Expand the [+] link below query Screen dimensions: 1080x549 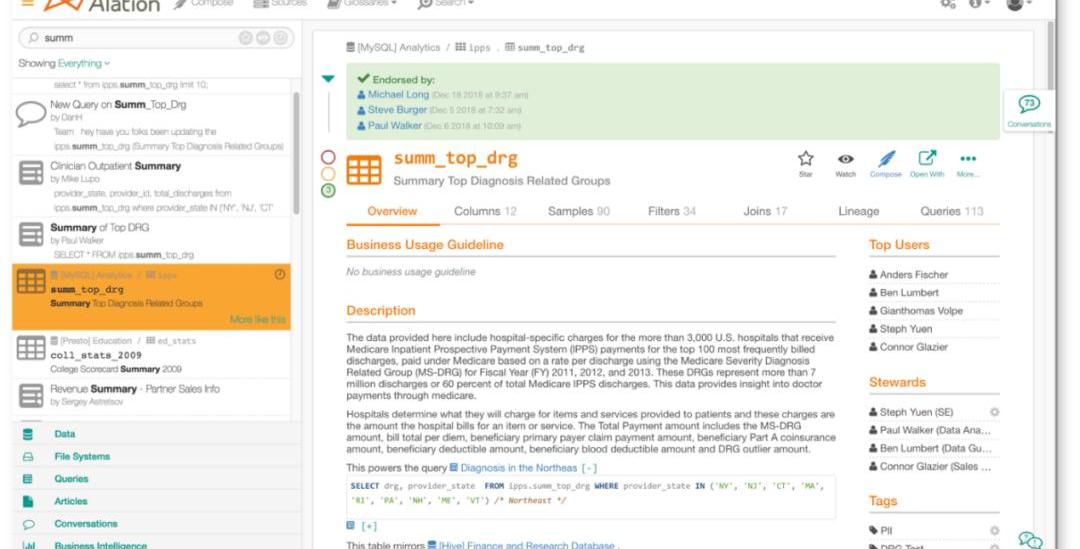pyautogui.click(x=363, y=526)
